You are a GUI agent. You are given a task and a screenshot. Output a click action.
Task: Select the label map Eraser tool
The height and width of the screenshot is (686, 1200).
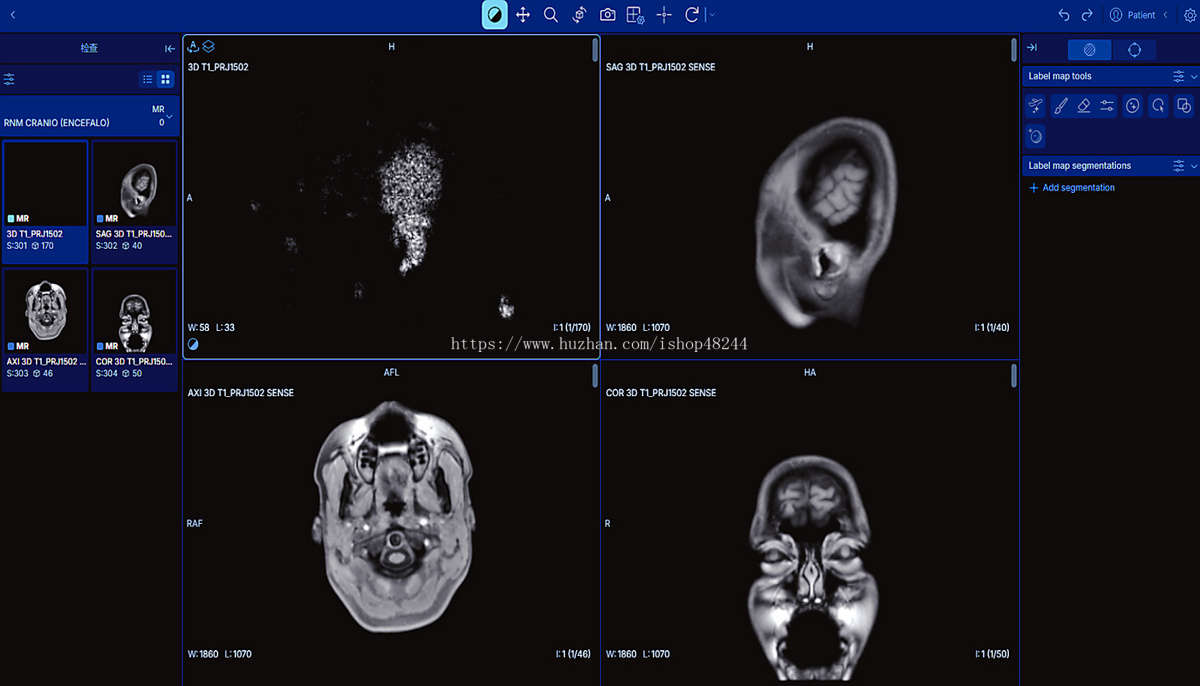1084,105
